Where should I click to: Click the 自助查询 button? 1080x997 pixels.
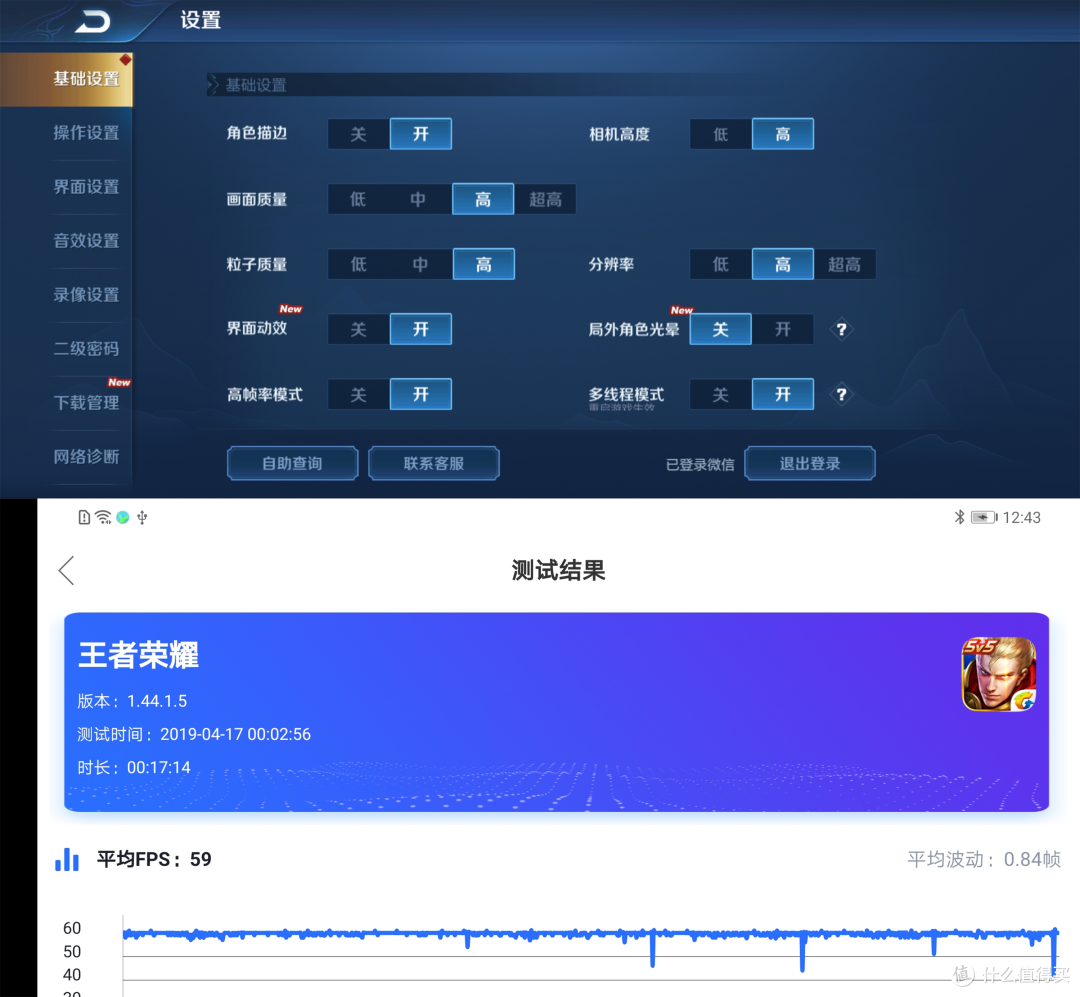pos(293,463)
